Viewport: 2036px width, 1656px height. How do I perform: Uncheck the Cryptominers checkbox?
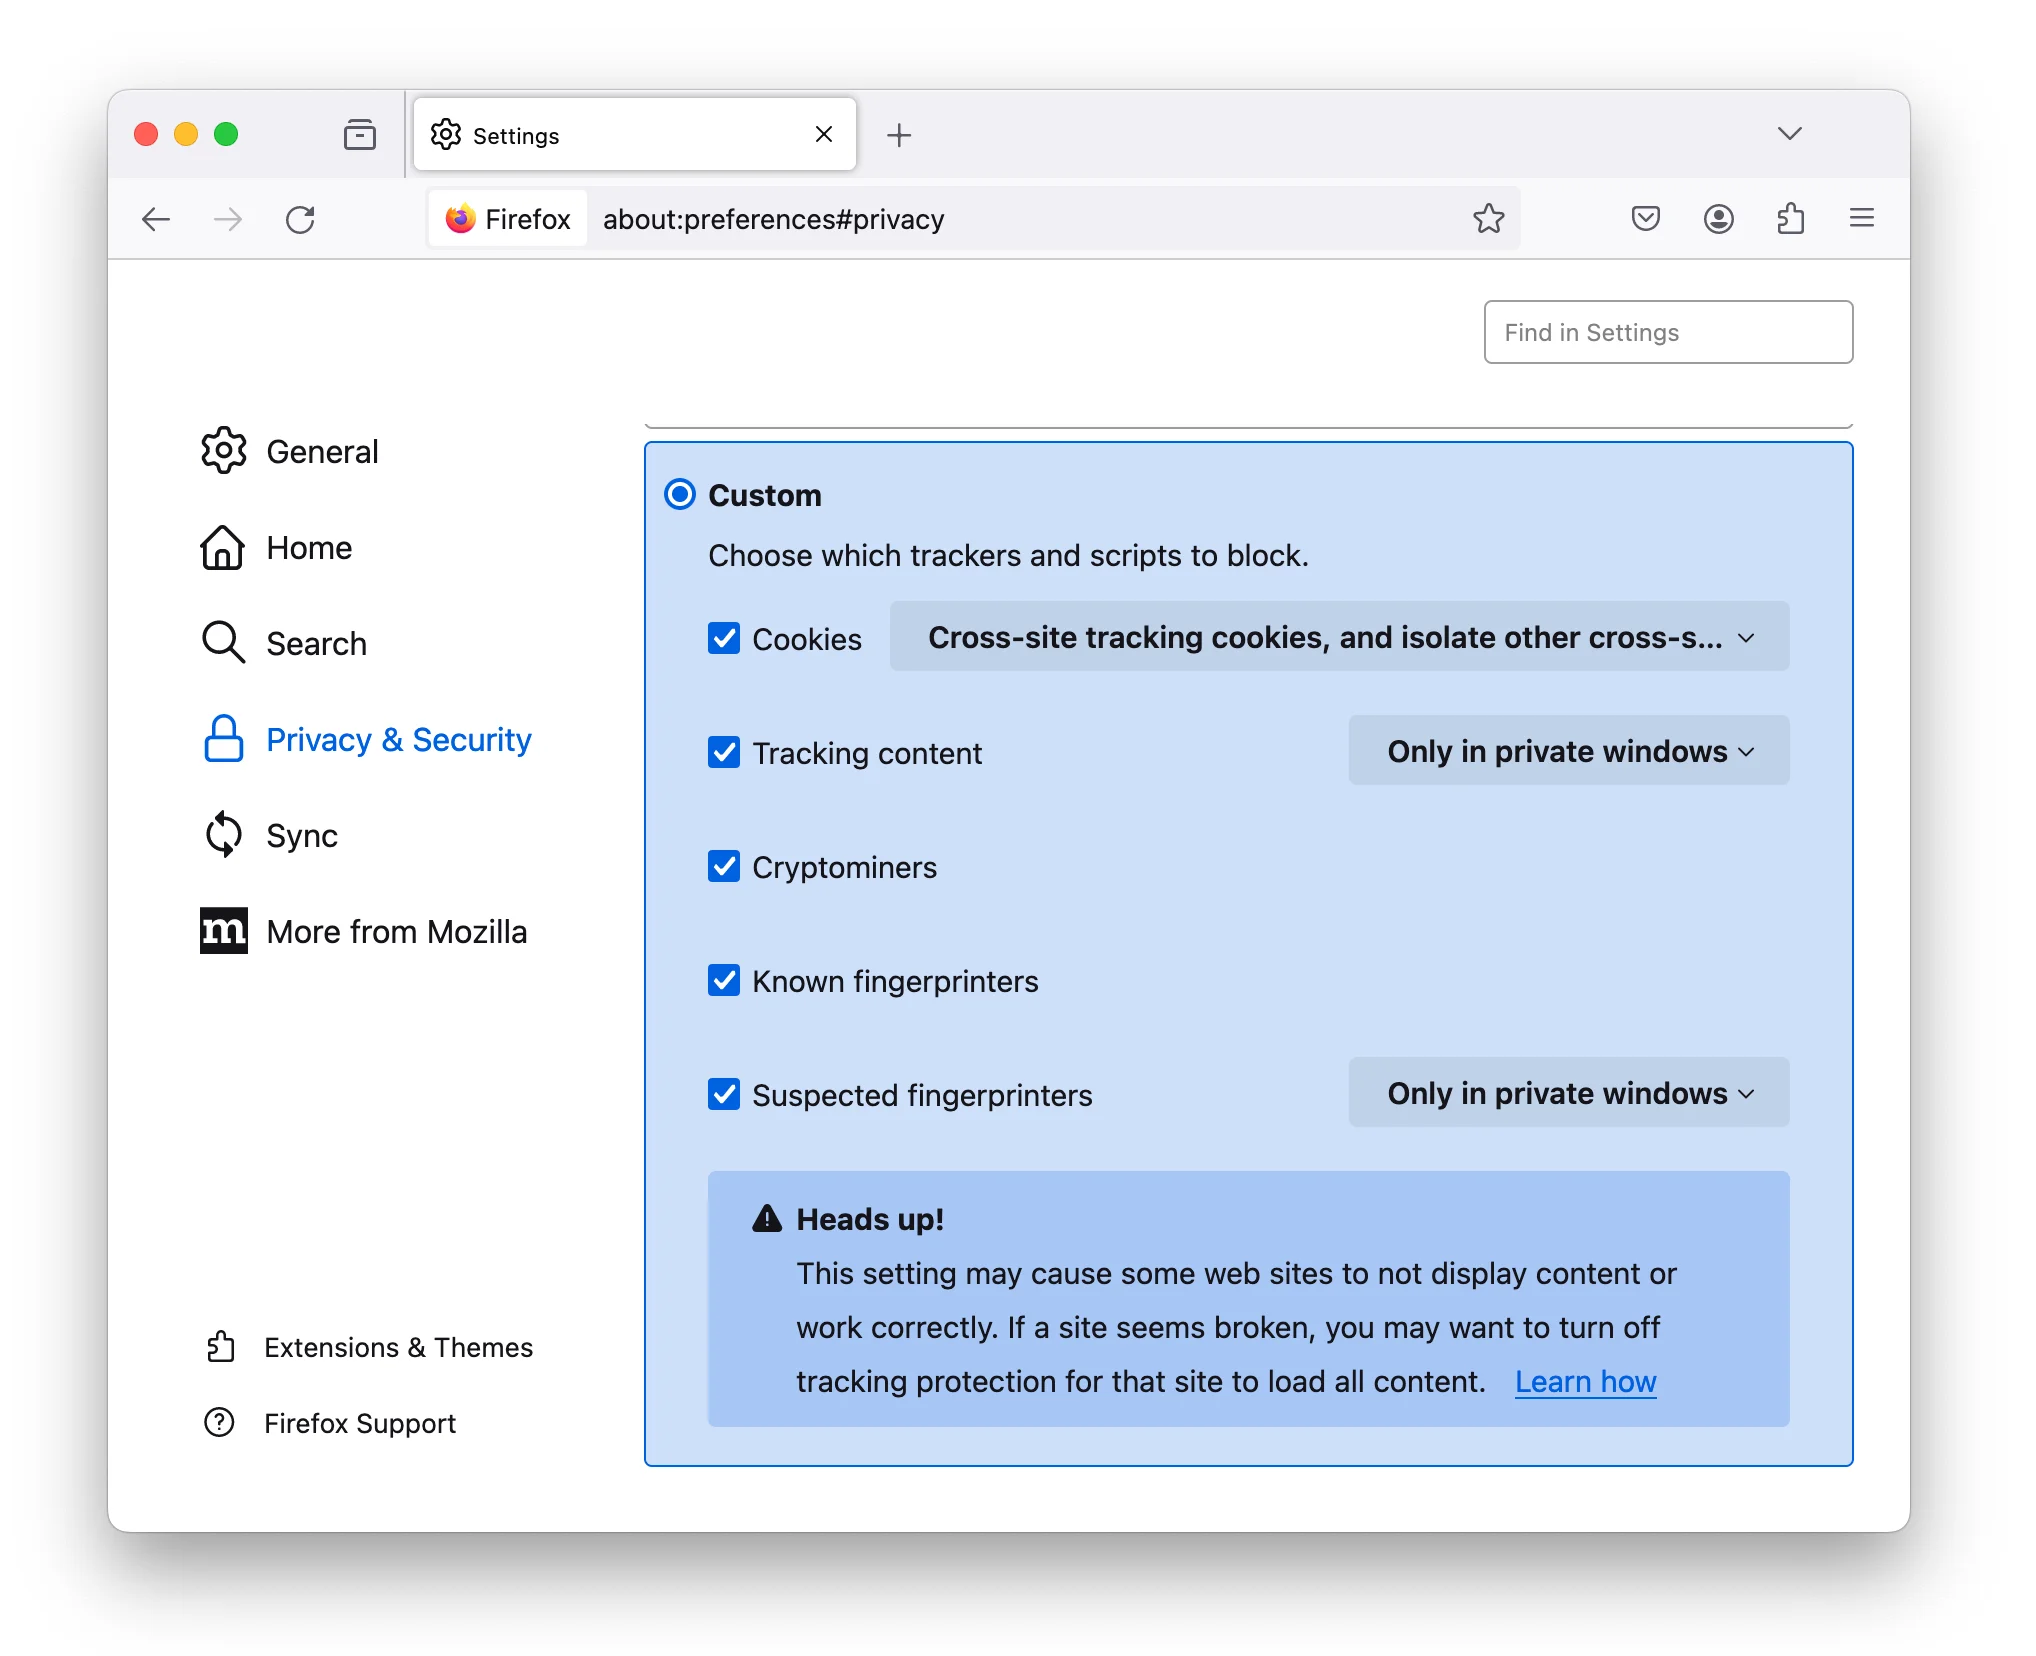[724, 866]
